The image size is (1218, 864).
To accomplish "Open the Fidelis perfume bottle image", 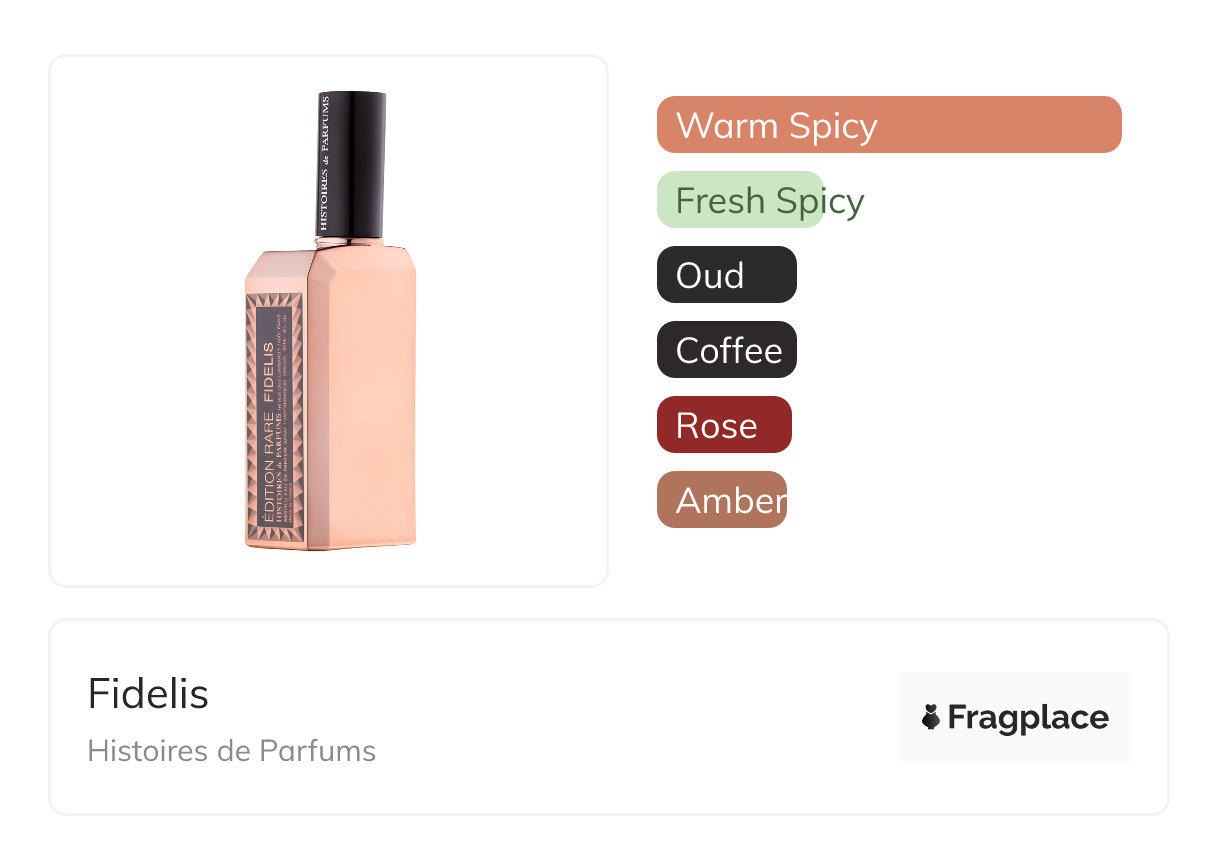I will click(x=331, y=320).
